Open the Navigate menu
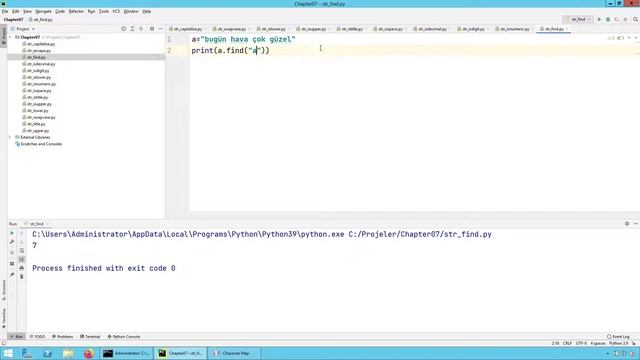The image size is (640, 360). pos(43,11)
